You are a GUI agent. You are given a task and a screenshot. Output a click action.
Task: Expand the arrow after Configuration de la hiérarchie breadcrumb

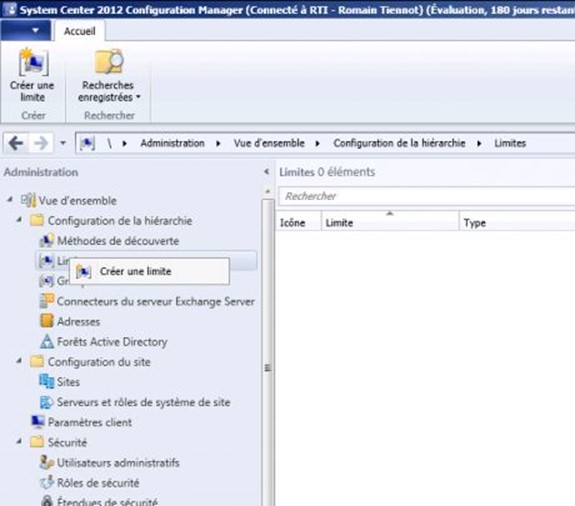pos(479,143)
